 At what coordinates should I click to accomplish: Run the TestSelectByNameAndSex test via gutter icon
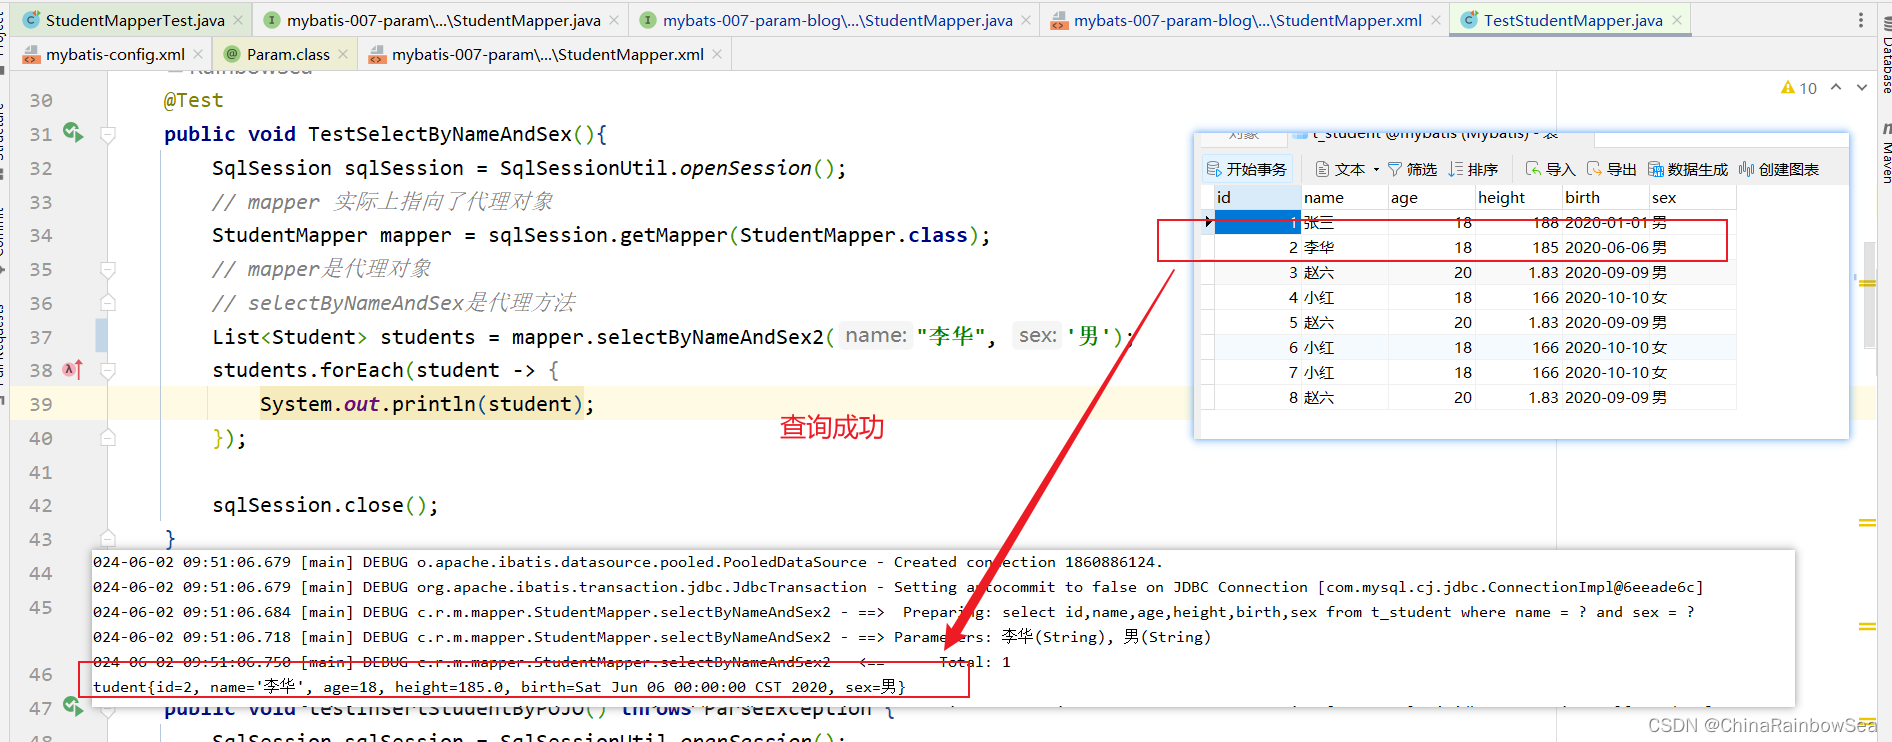point(73,132)
